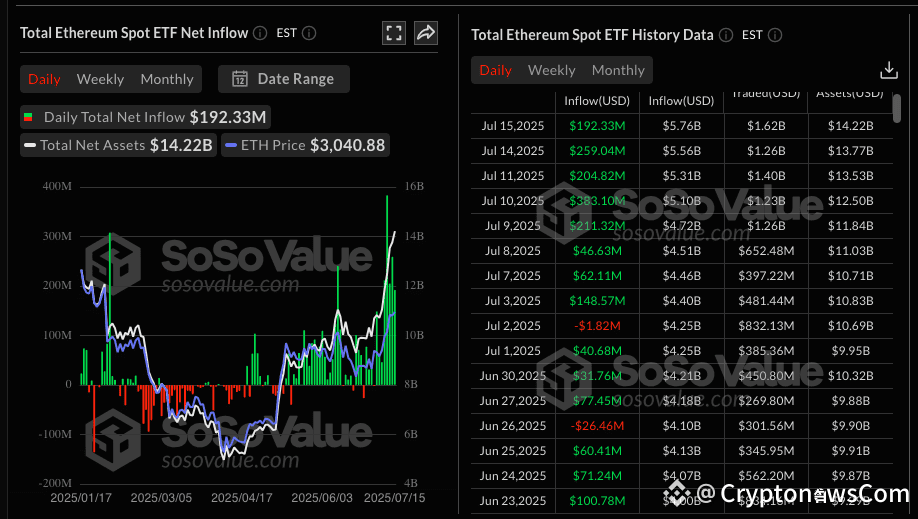Click the $259.04M inflow value
This screenshot has width=918, height=519.
(597, 151)
